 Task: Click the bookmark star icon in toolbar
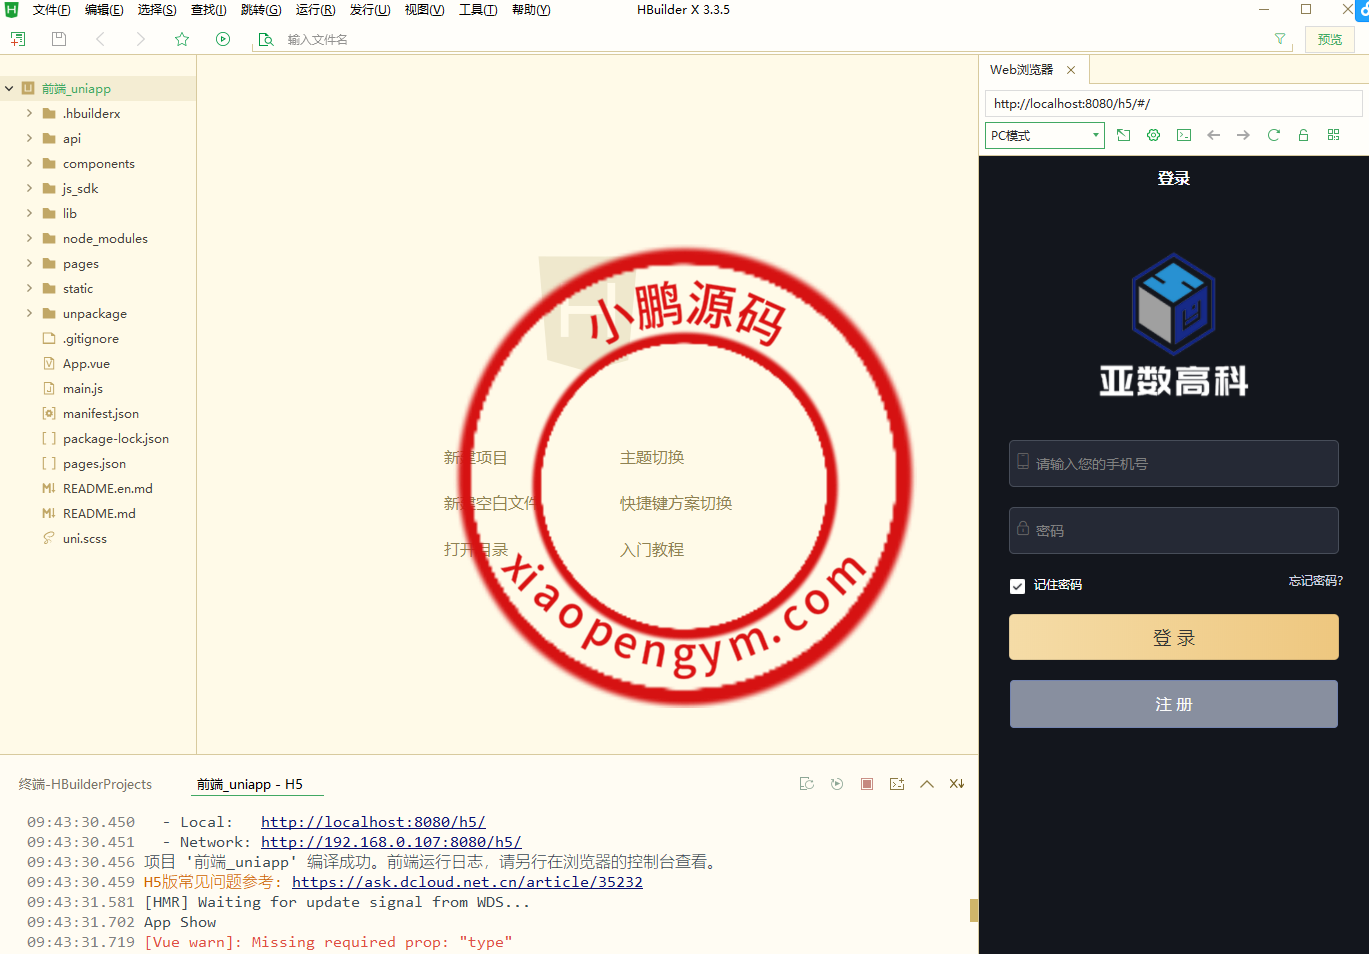tap(182, 39)
